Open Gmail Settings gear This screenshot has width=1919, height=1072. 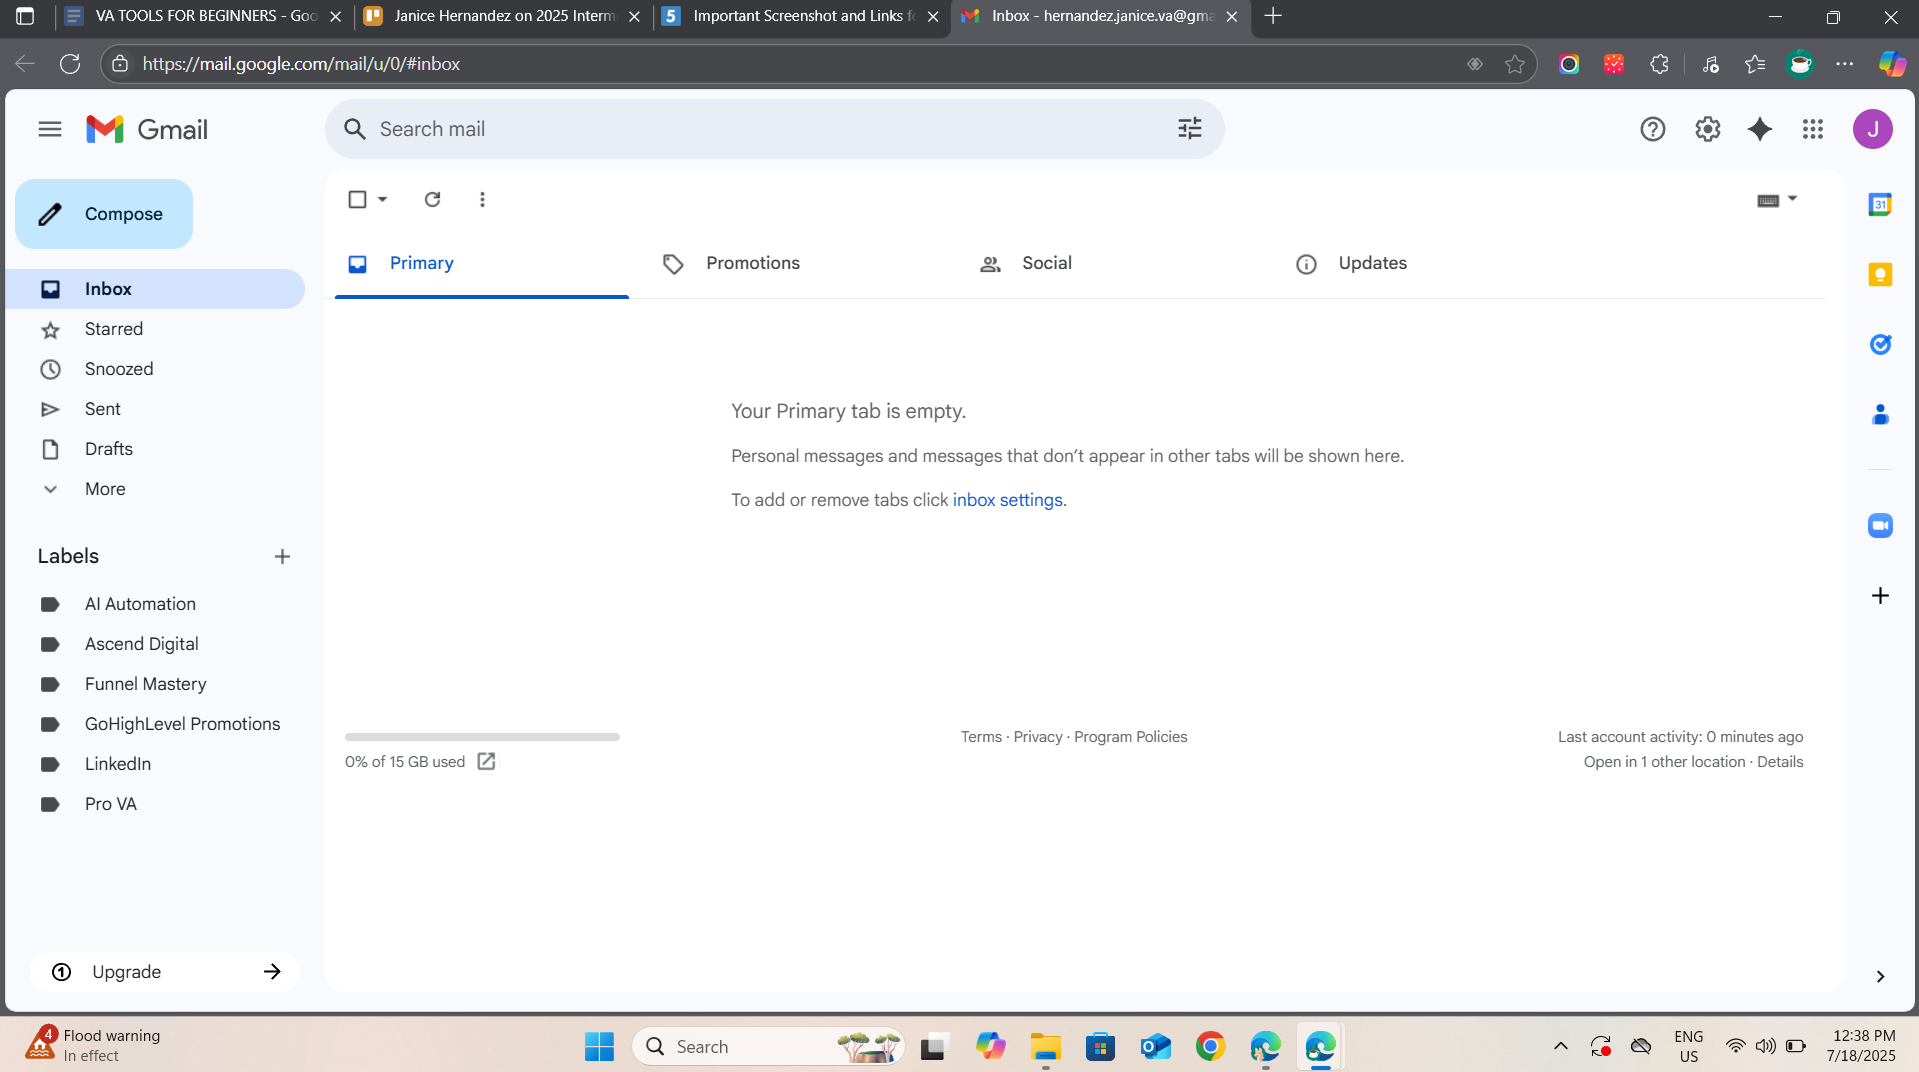[x=1707, y=129]
